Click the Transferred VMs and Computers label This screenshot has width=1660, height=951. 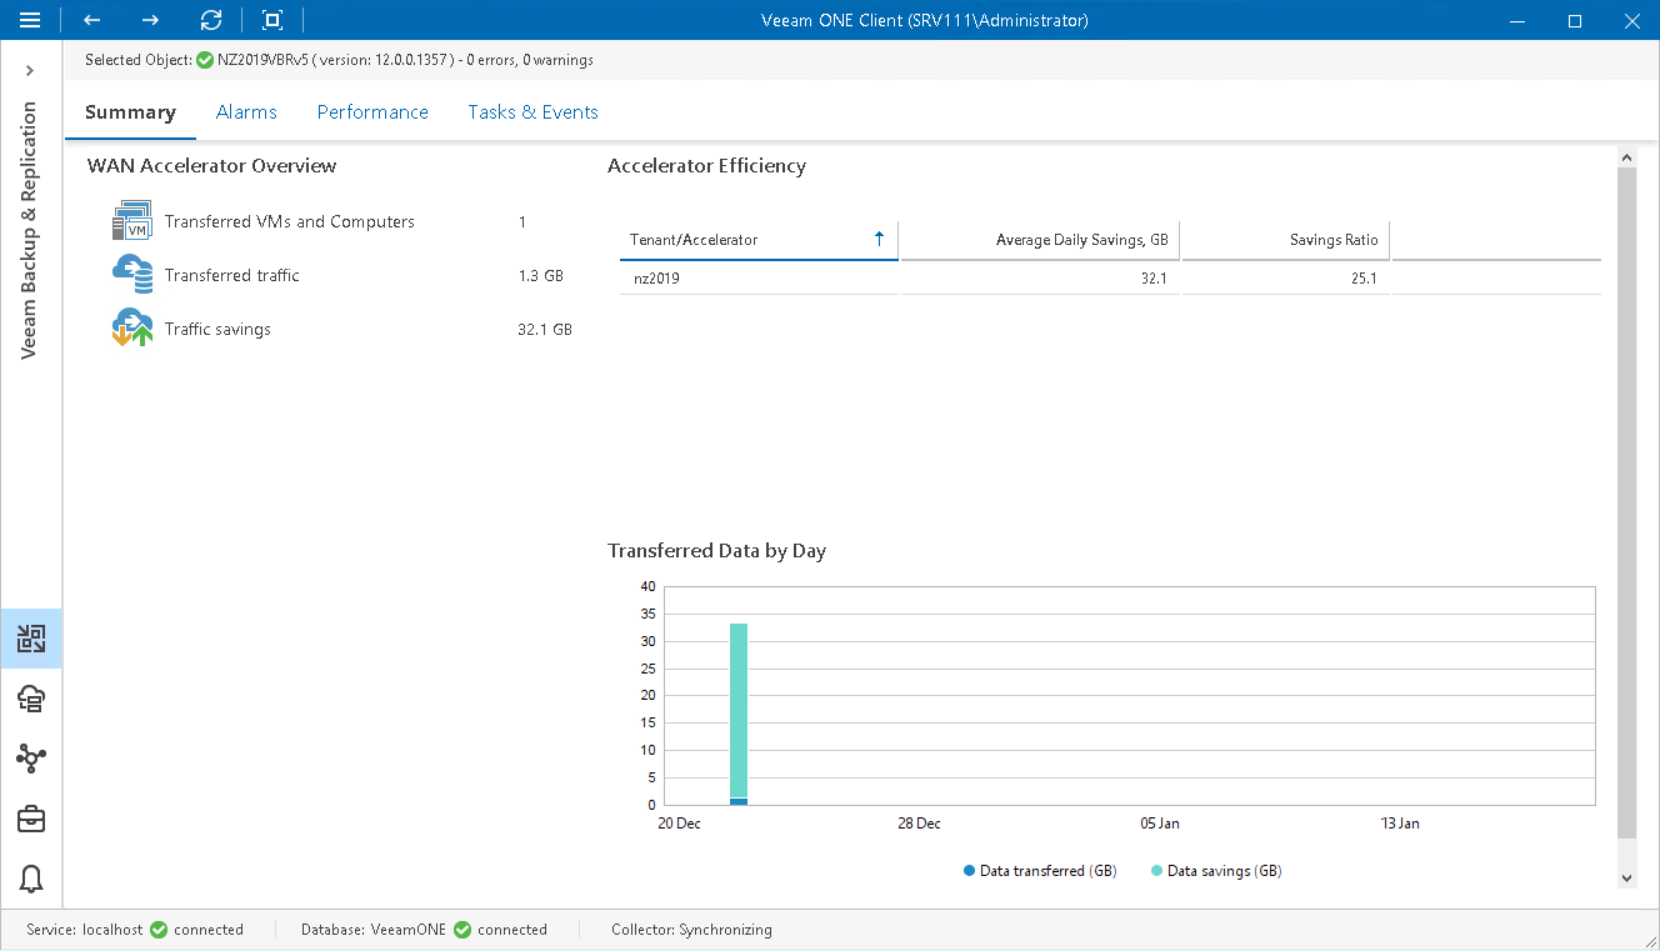coord(289,221)
